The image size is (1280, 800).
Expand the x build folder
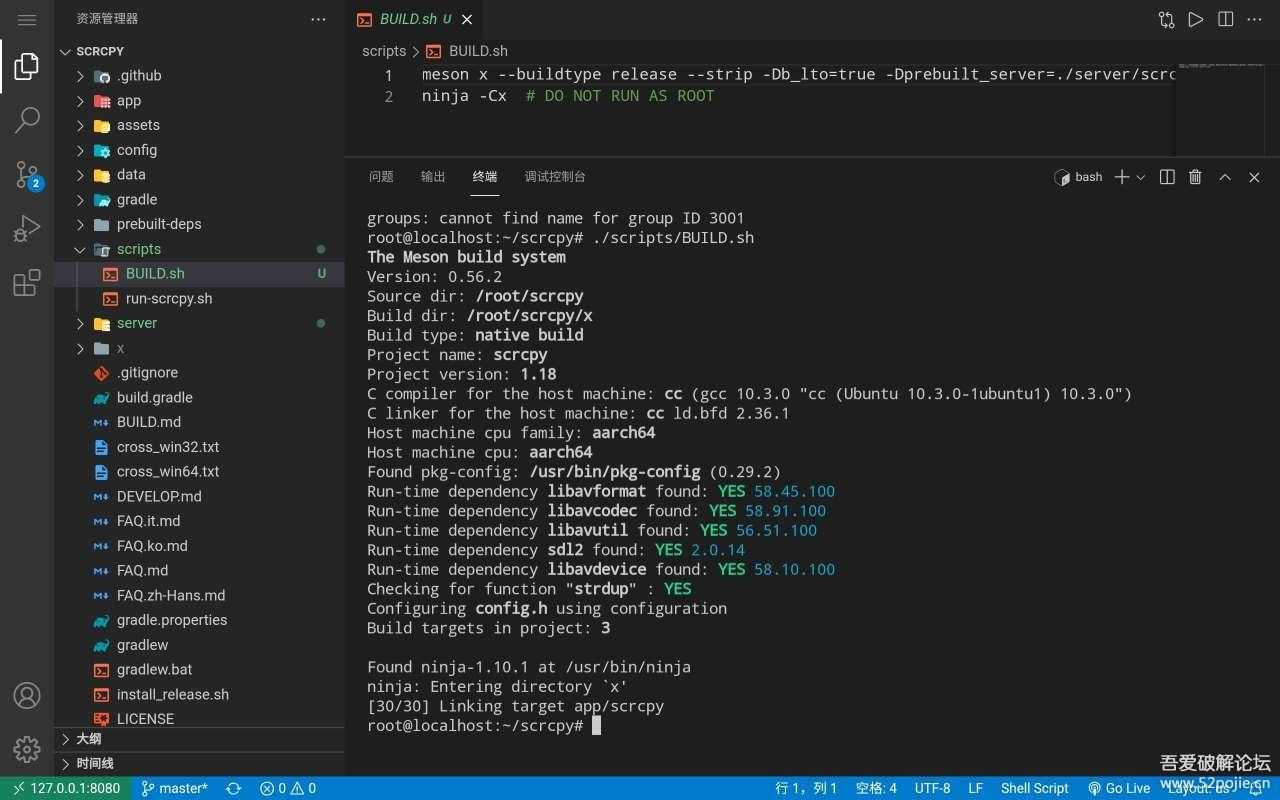pos(200,348)
